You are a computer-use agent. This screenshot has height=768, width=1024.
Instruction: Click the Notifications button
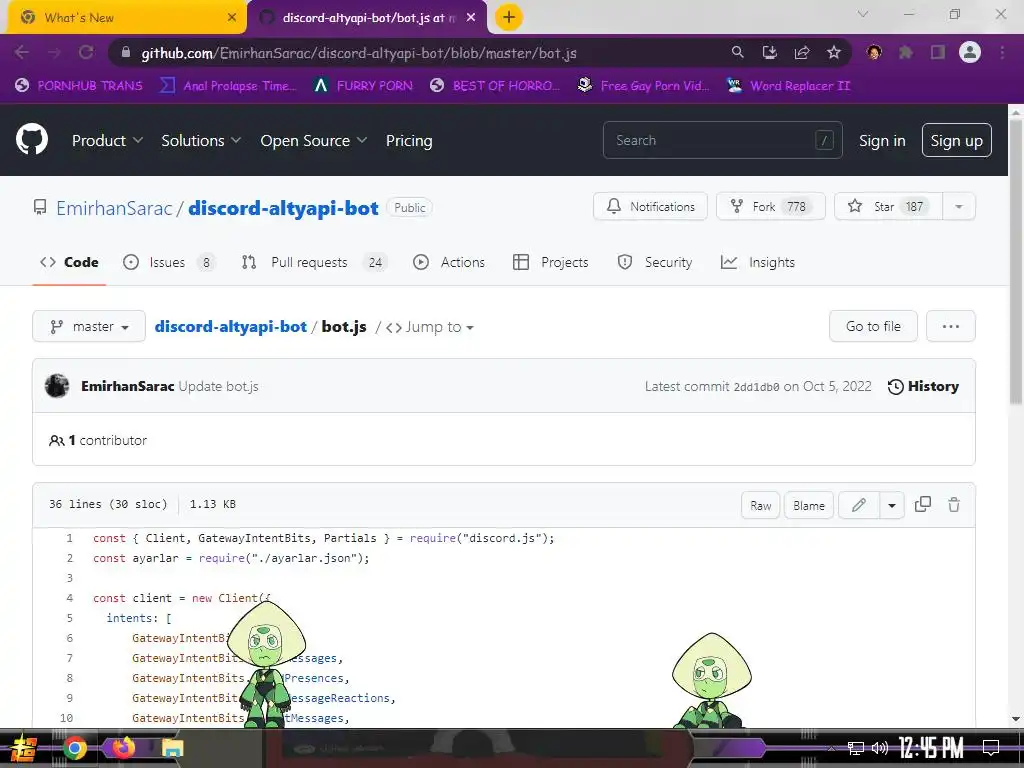[650, 206]
